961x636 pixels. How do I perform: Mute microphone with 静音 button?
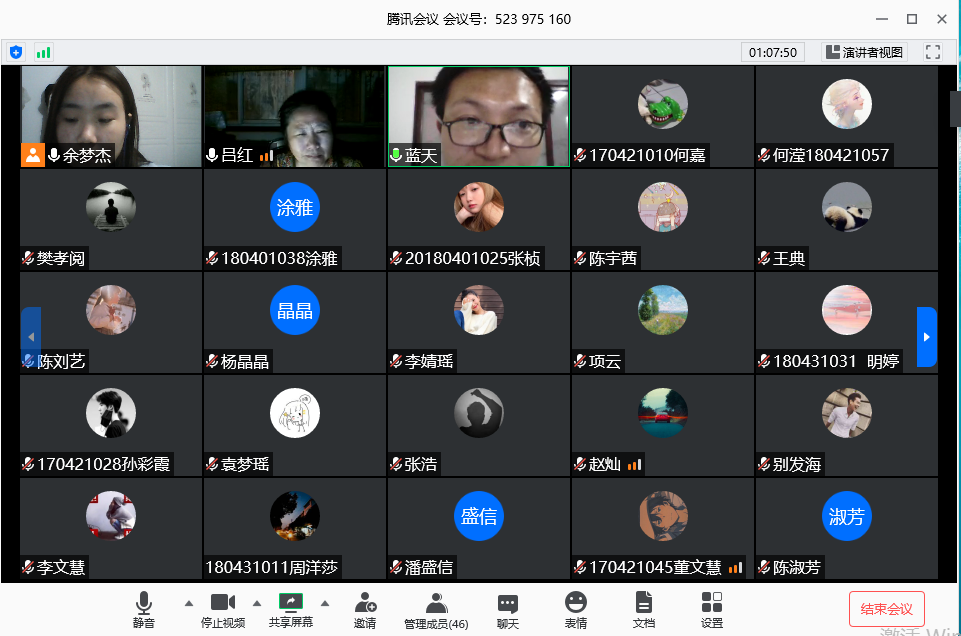pyautogui.click(x=144, y=610)
